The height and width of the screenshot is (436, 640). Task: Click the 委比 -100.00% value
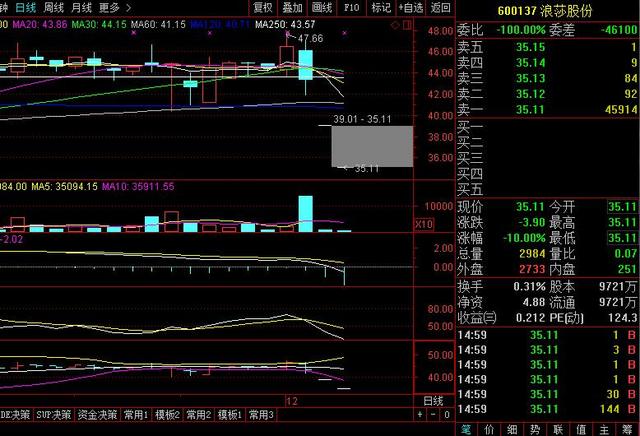(521, 30)
